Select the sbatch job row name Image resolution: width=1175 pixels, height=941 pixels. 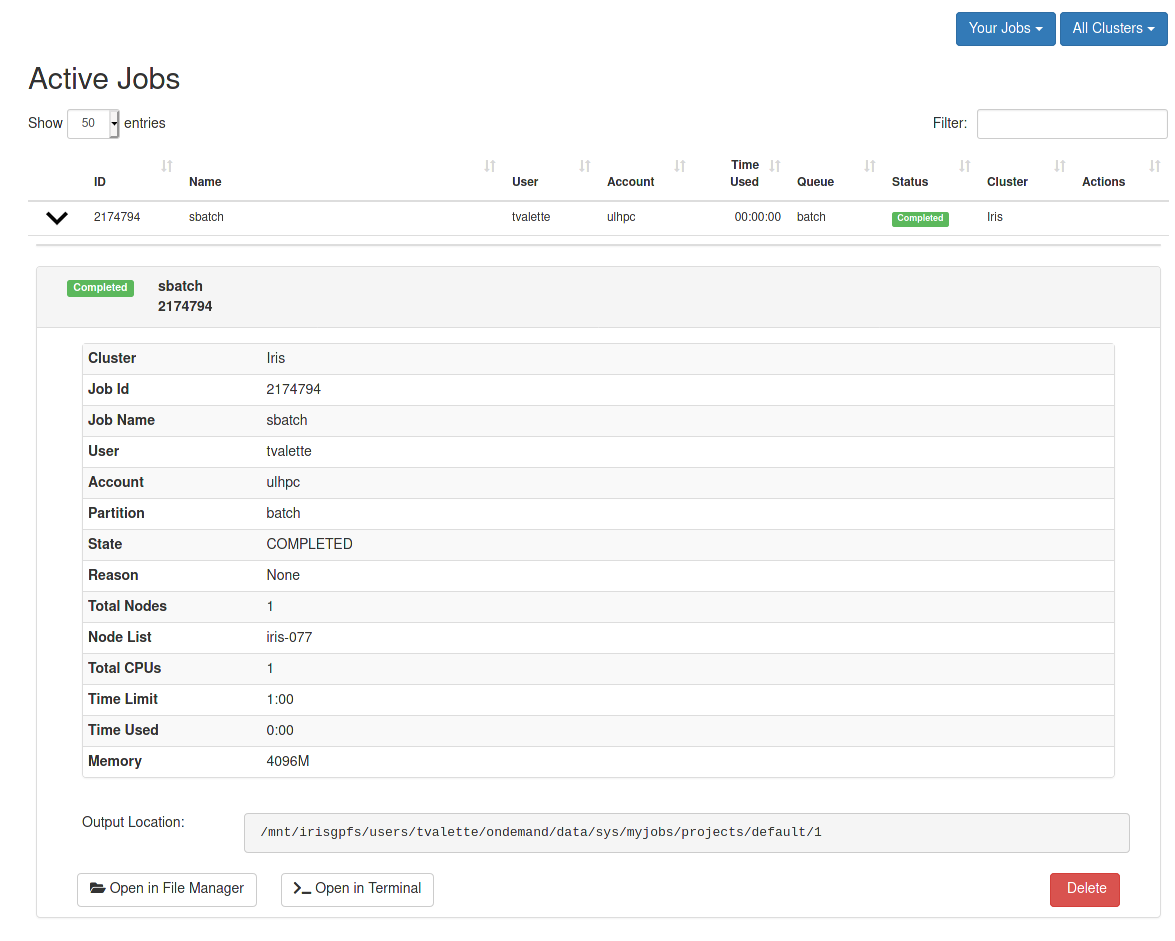[206, 217]
